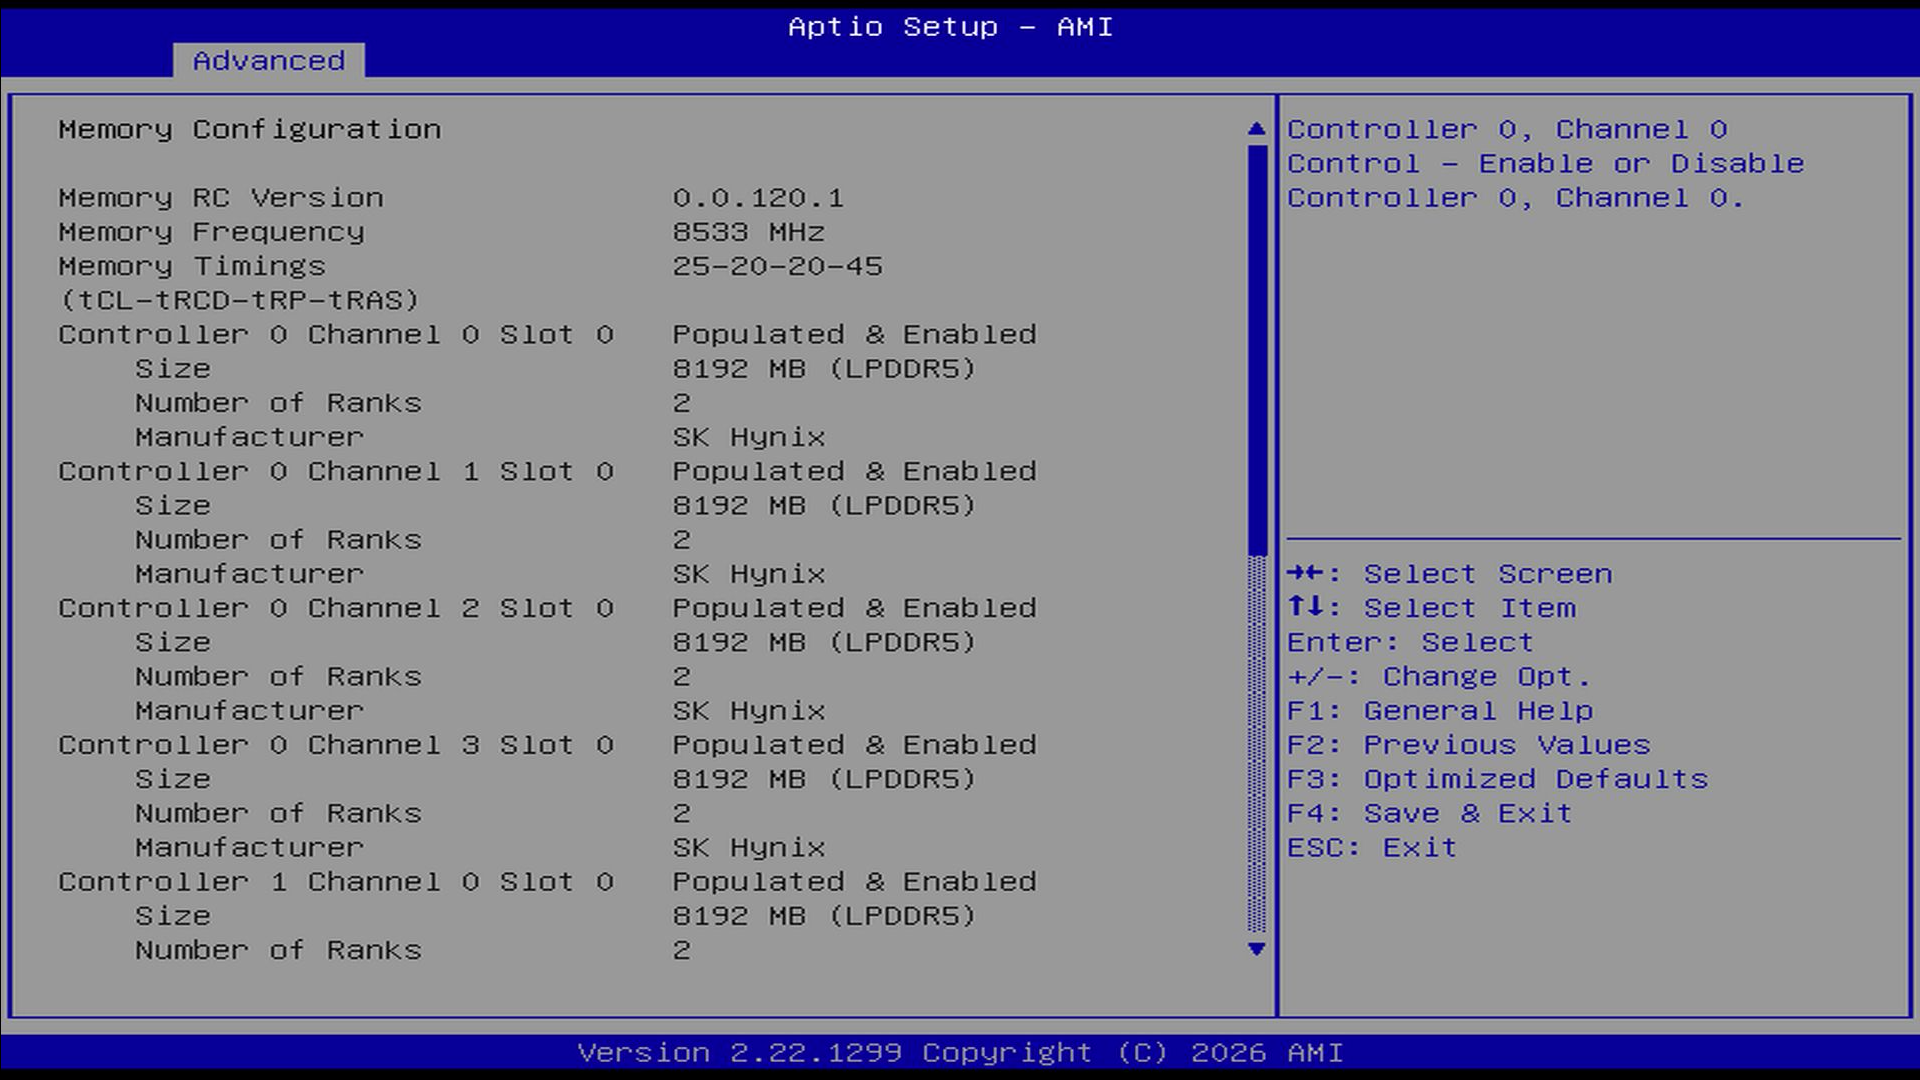Viewport: 1920px width, 1080px height.
Task: Click the lower scrollbar track area
Action: [1257, 745]
